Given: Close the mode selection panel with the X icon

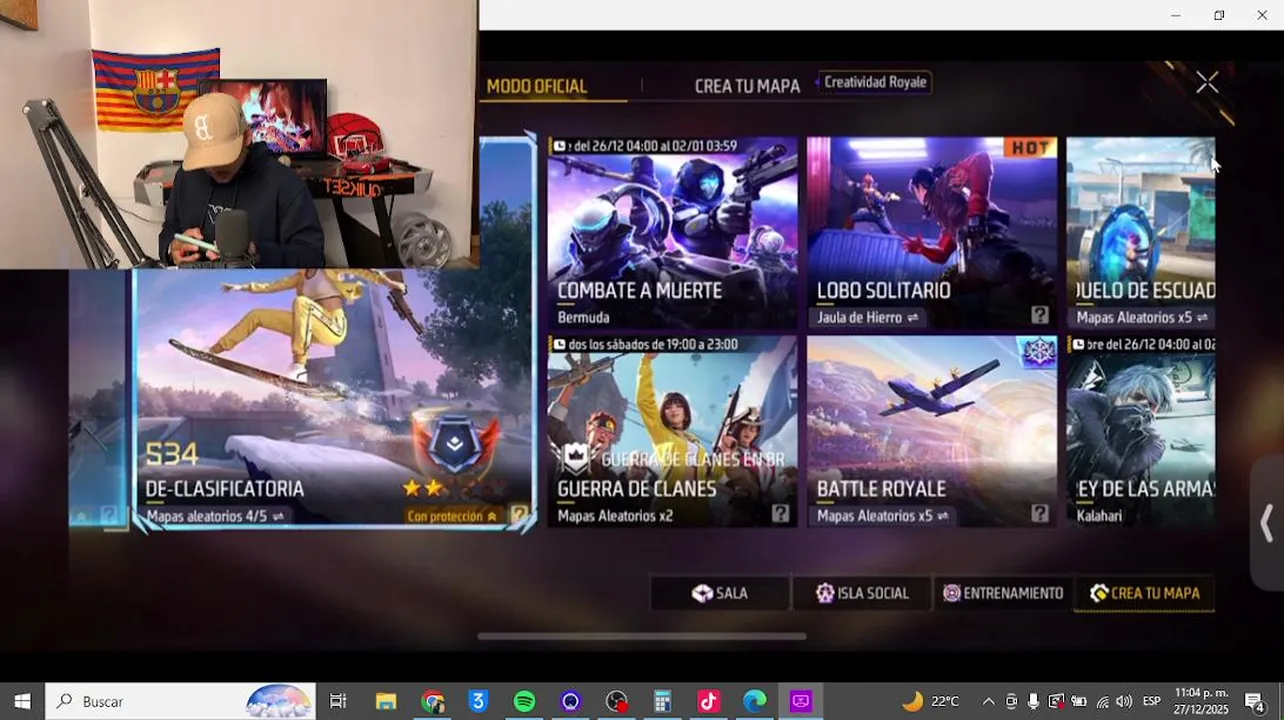Looking at the screenshot, I should coord(1207,83).
